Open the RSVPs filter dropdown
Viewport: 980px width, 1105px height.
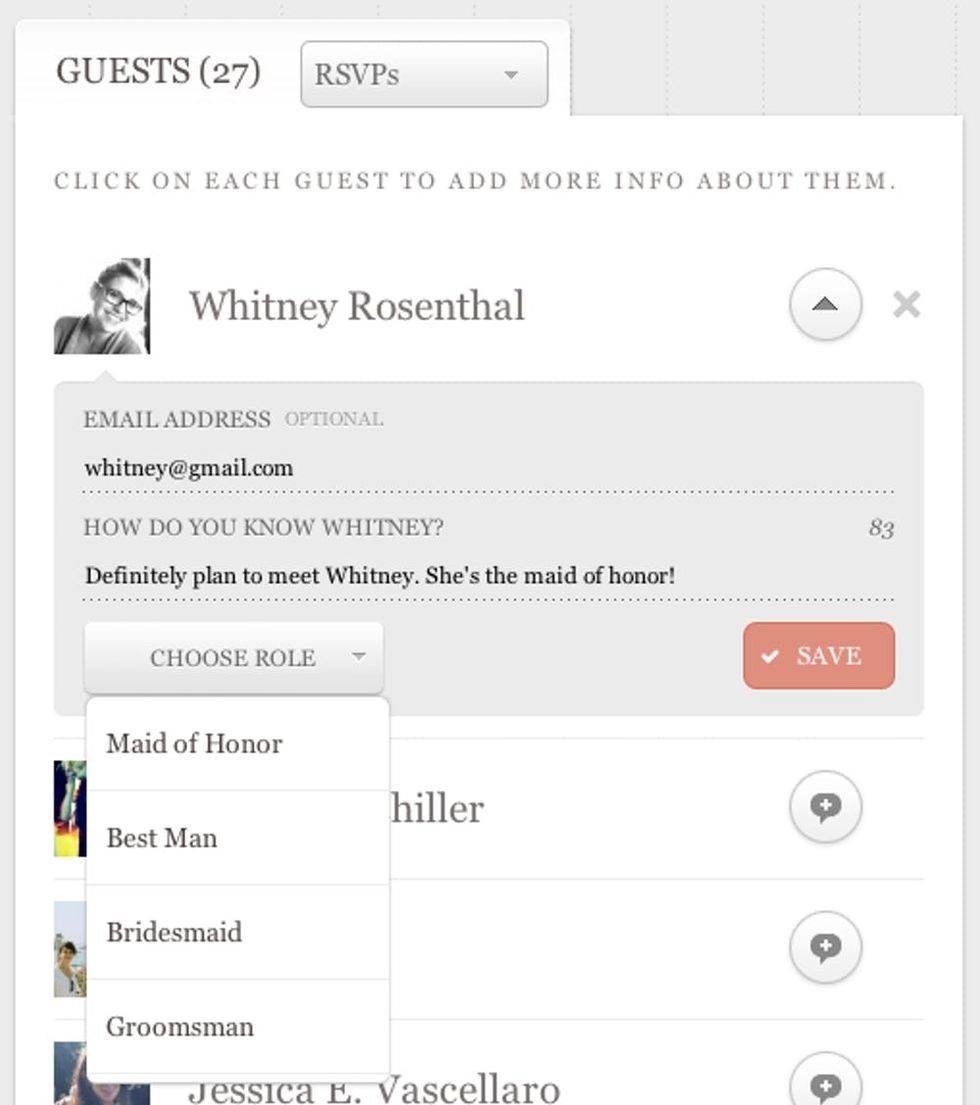424,74
